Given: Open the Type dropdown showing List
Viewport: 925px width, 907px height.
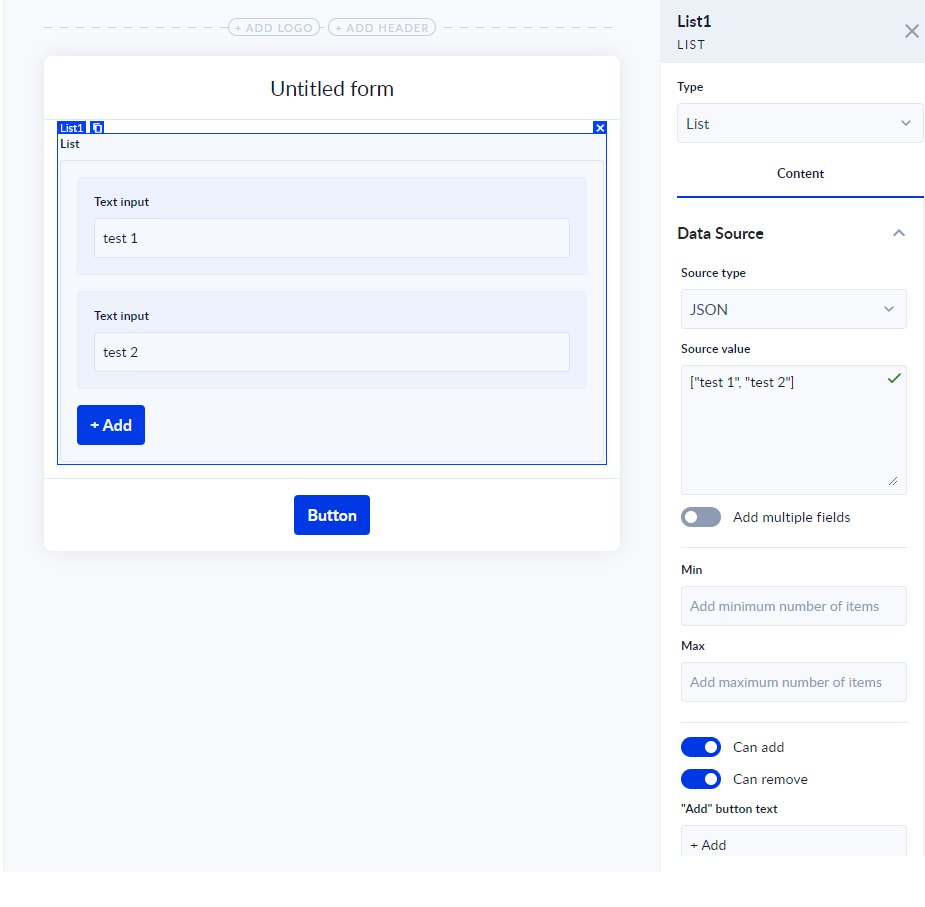Looking at the screenshot, I should pyautogui.click(x=799, y=124).
